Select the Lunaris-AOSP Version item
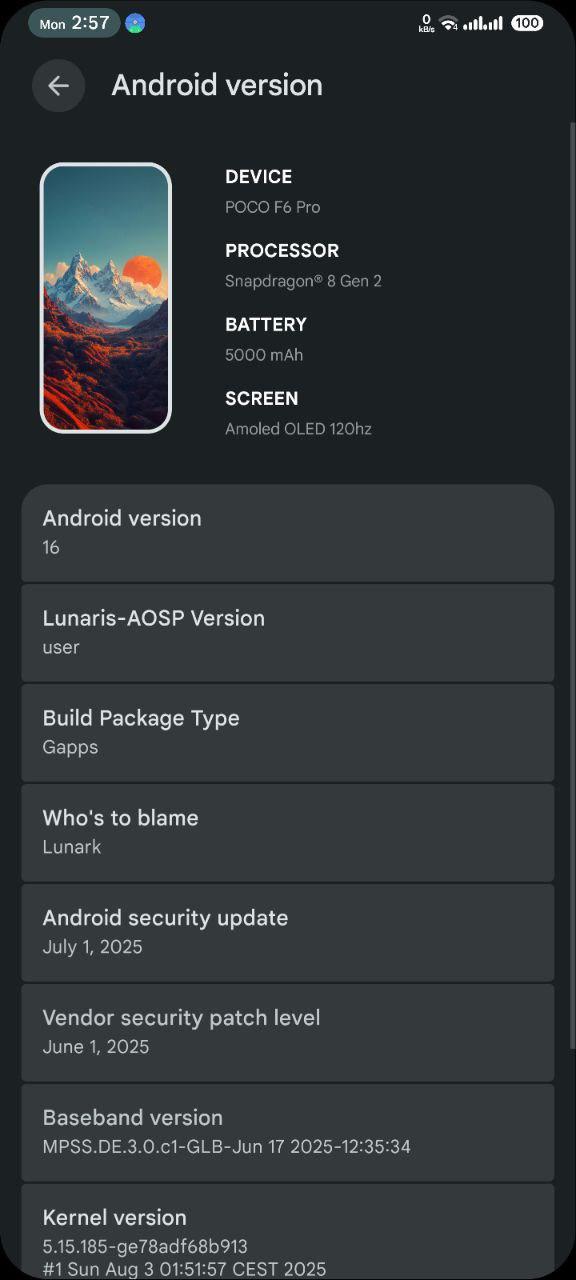Screen dimensions: 576x1280 point(288,633)
